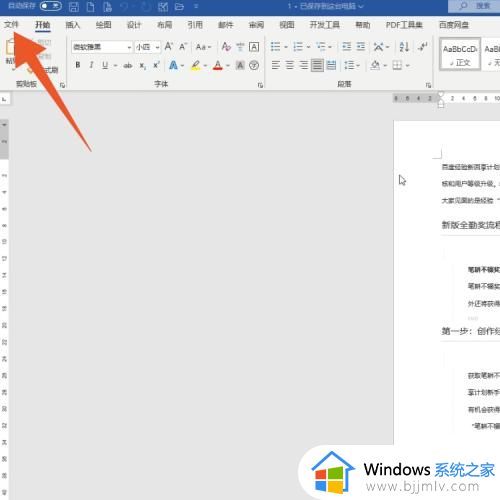Click Decrease Font Size icon
Screen dimensions: 500x500
(183, 47)
